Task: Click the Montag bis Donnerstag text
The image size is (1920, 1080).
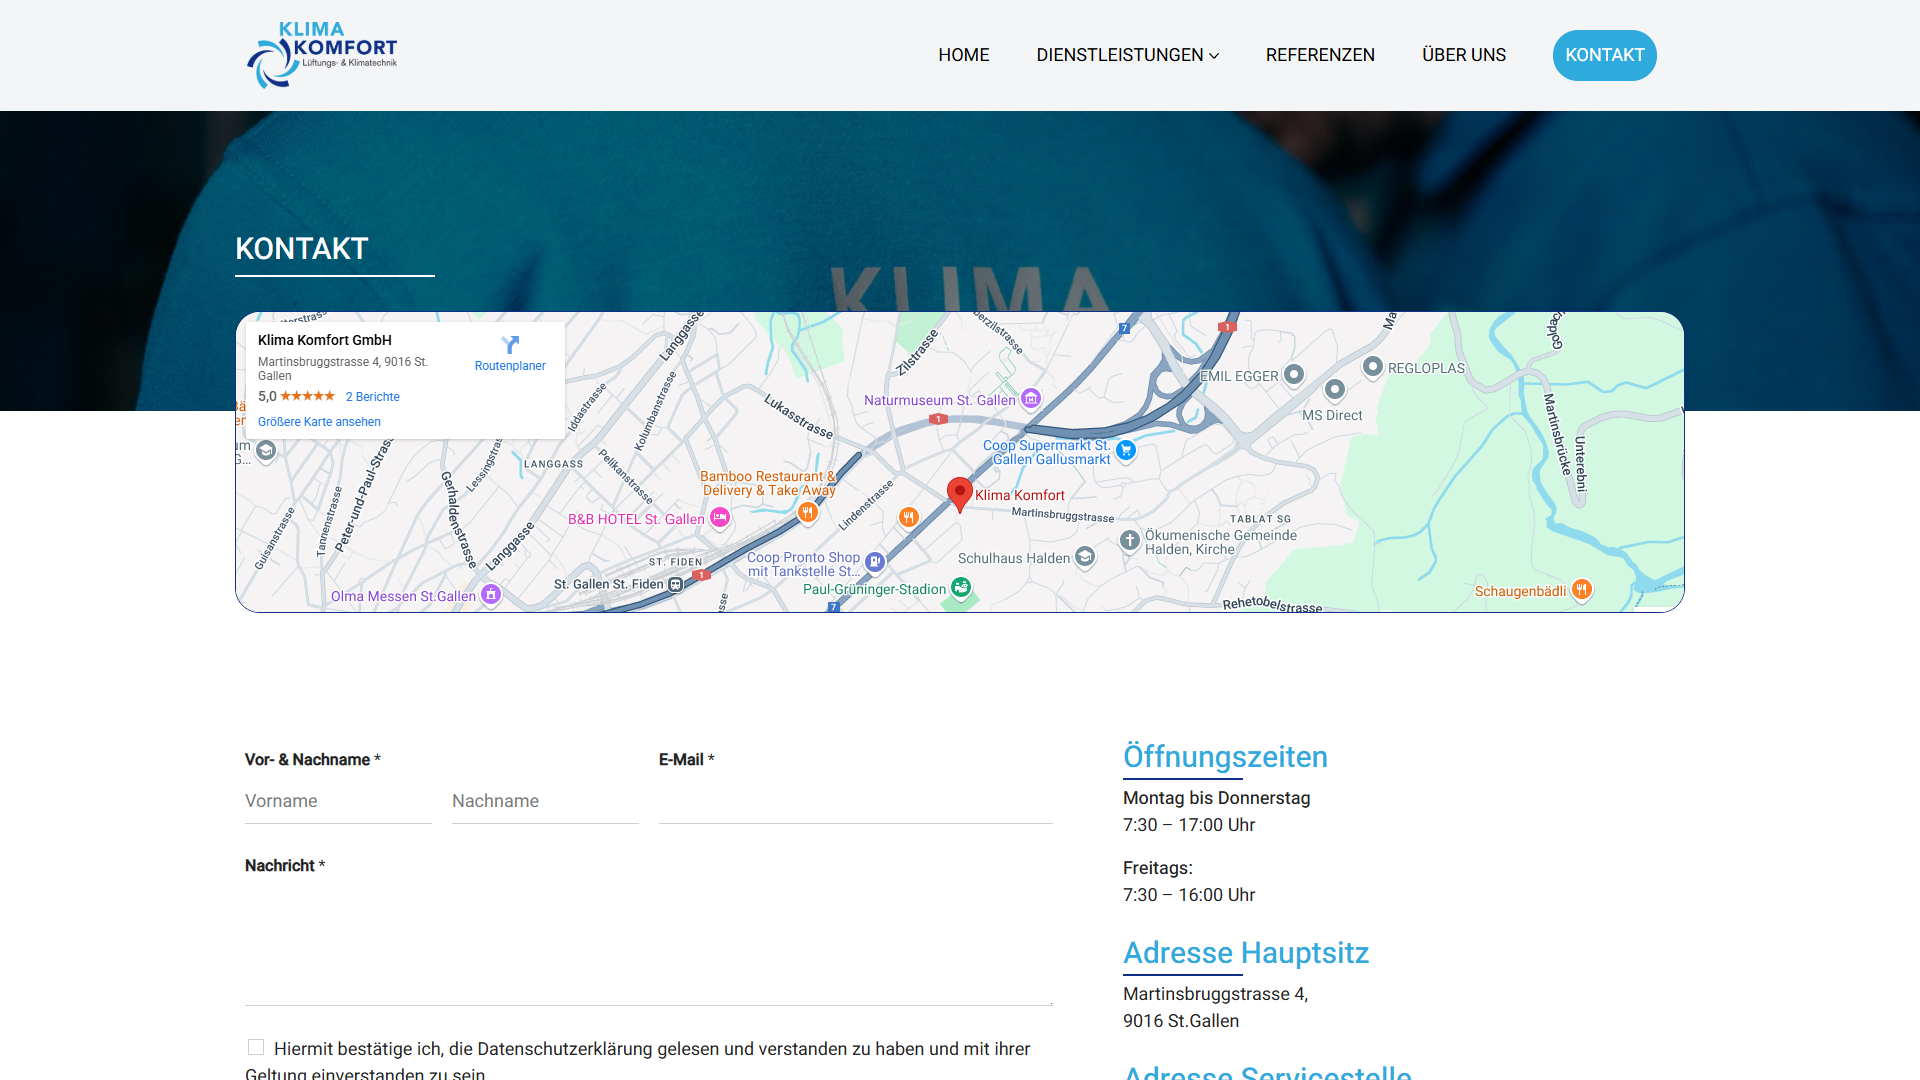Action: 1216,798
